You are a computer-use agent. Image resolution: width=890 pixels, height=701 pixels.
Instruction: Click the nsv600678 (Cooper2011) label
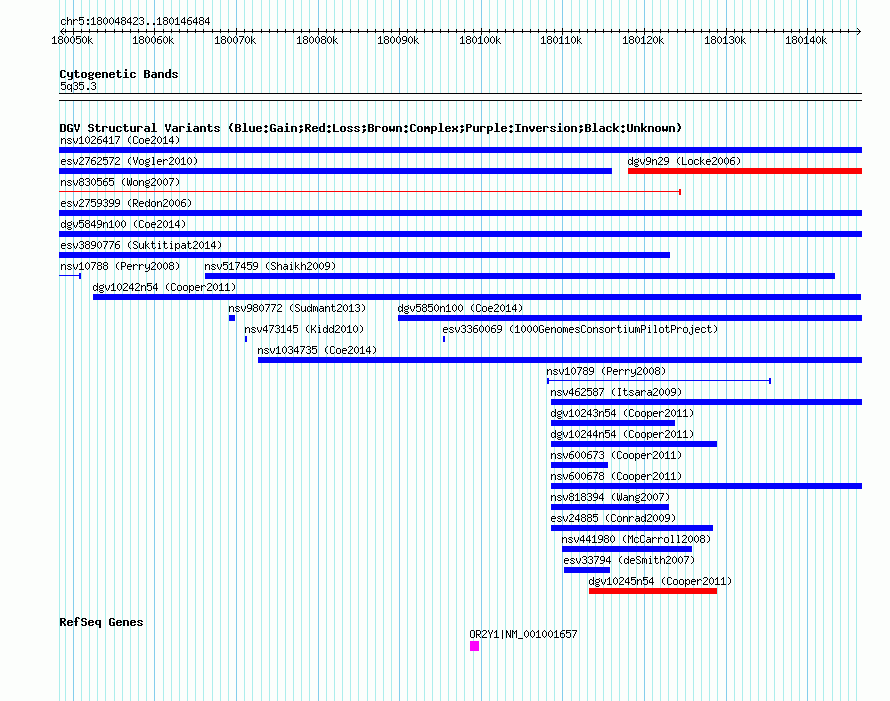pyautogui.click(x=616, y=476)
